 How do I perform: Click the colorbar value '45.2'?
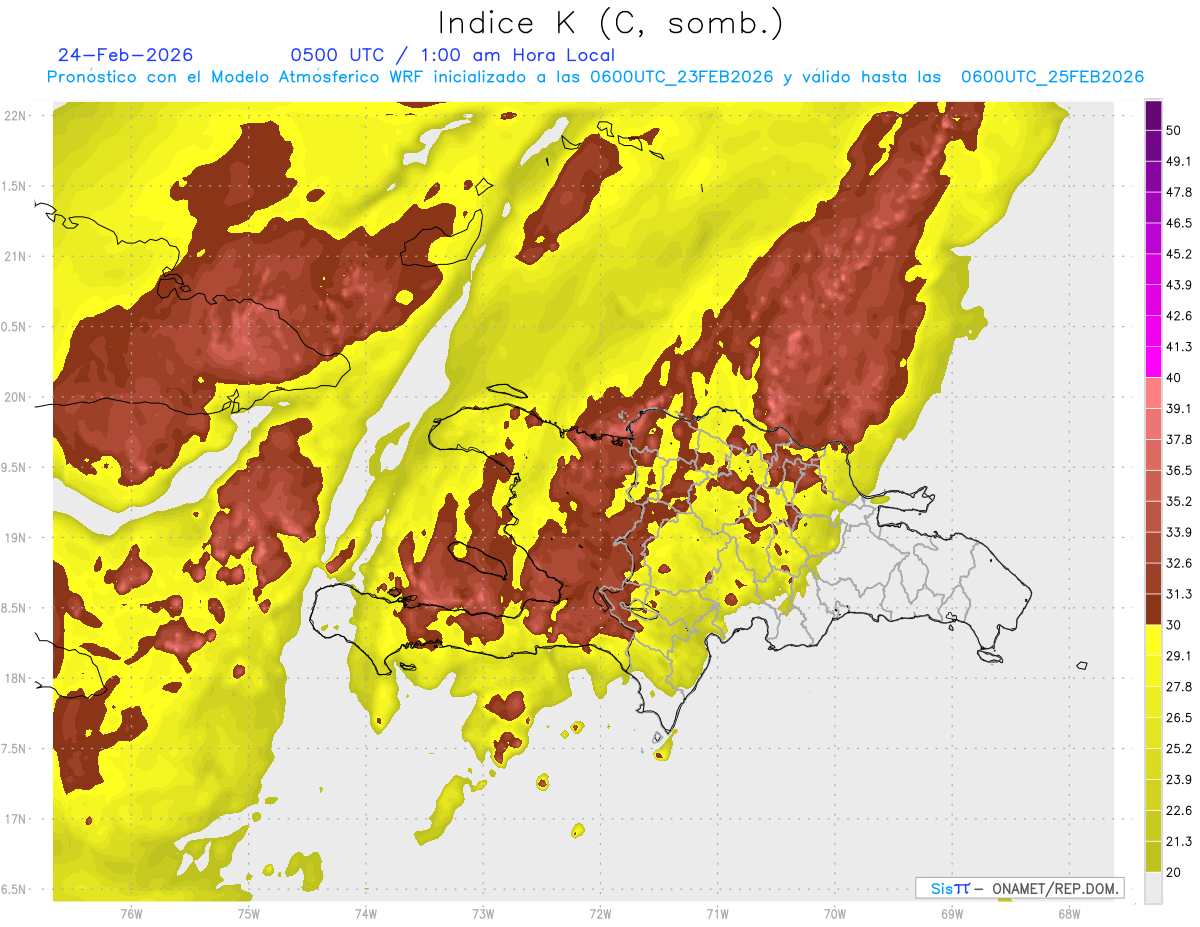[1179, 254]
